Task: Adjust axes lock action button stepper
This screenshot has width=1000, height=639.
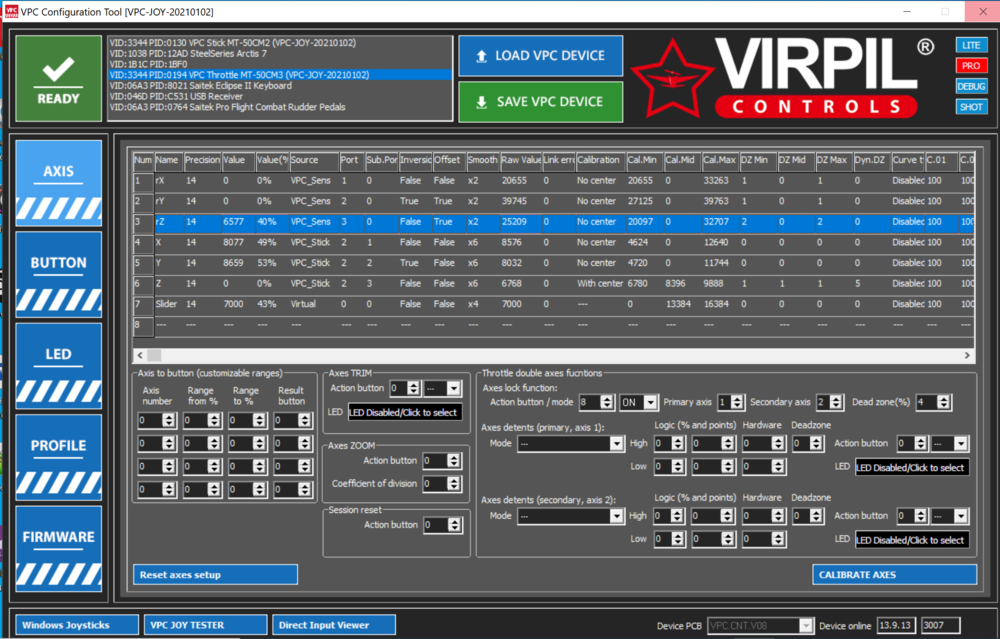Action: [x=607, y=402]
